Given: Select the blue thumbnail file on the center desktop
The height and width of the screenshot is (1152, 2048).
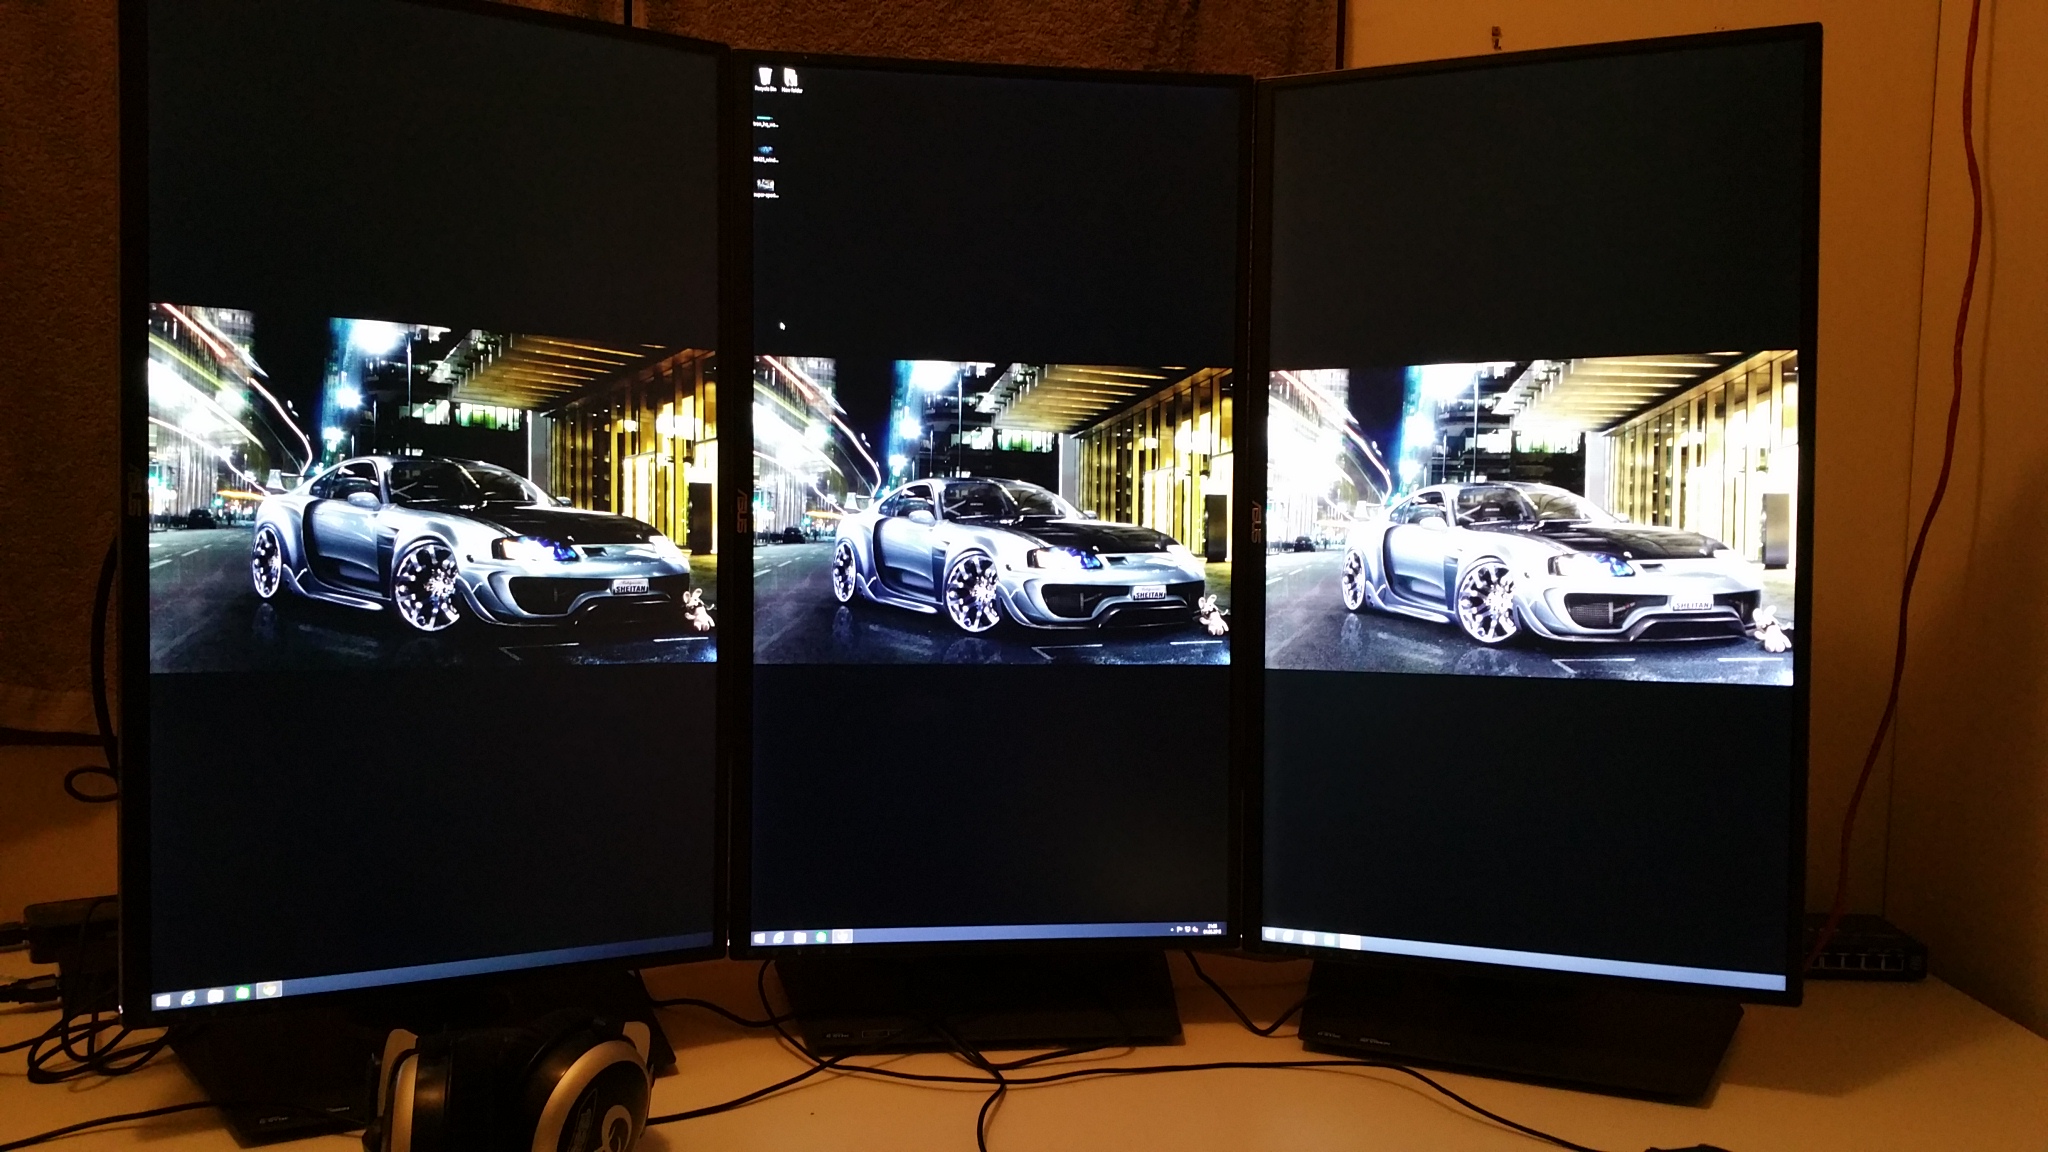Looking at the screenshot, I should coord(765,154).
